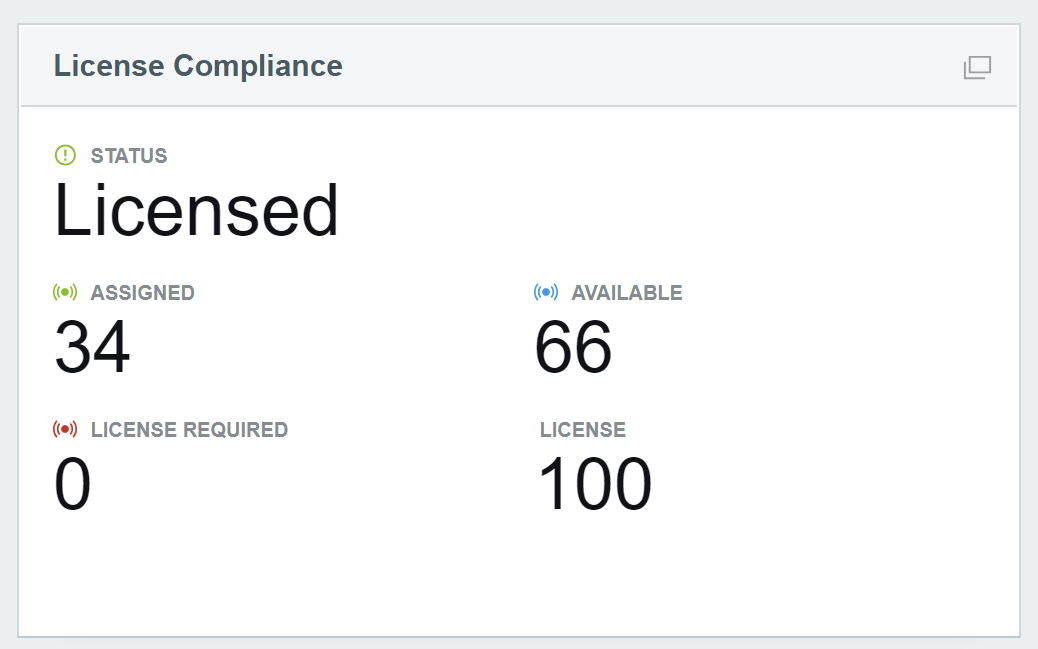Click the red License Required signal icon
Screen dimensions: 1038x649
tap(66, 429)
